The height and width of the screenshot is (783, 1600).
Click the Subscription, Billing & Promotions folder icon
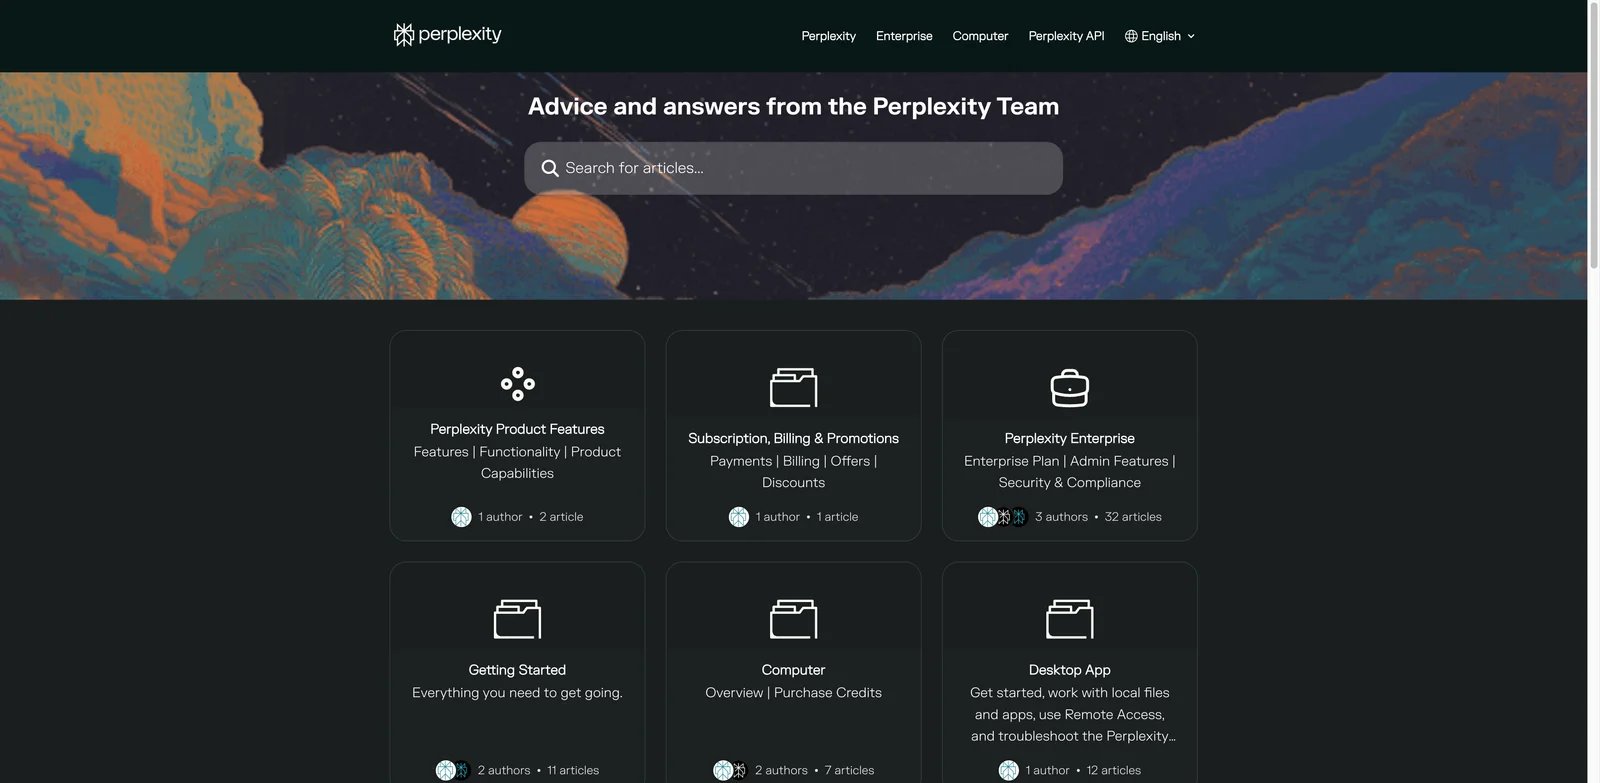coord(793,387)
